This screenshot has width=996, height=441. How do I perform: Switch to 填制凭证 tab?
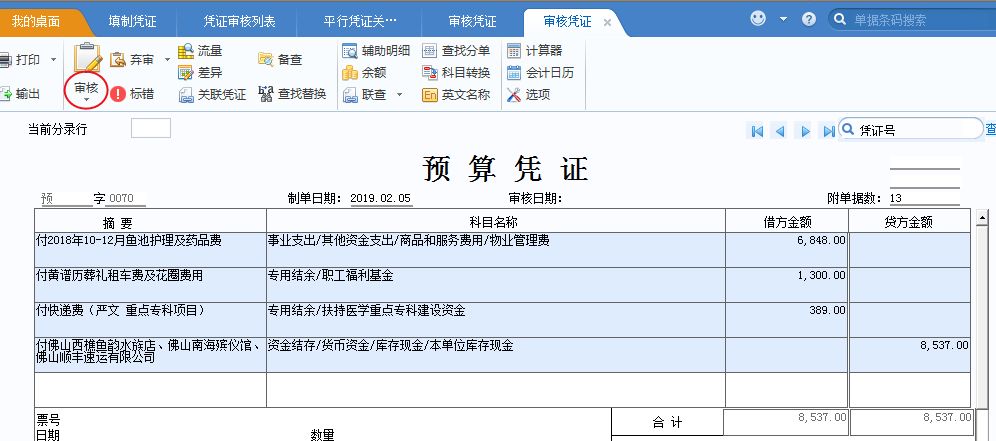click(132, 22)
